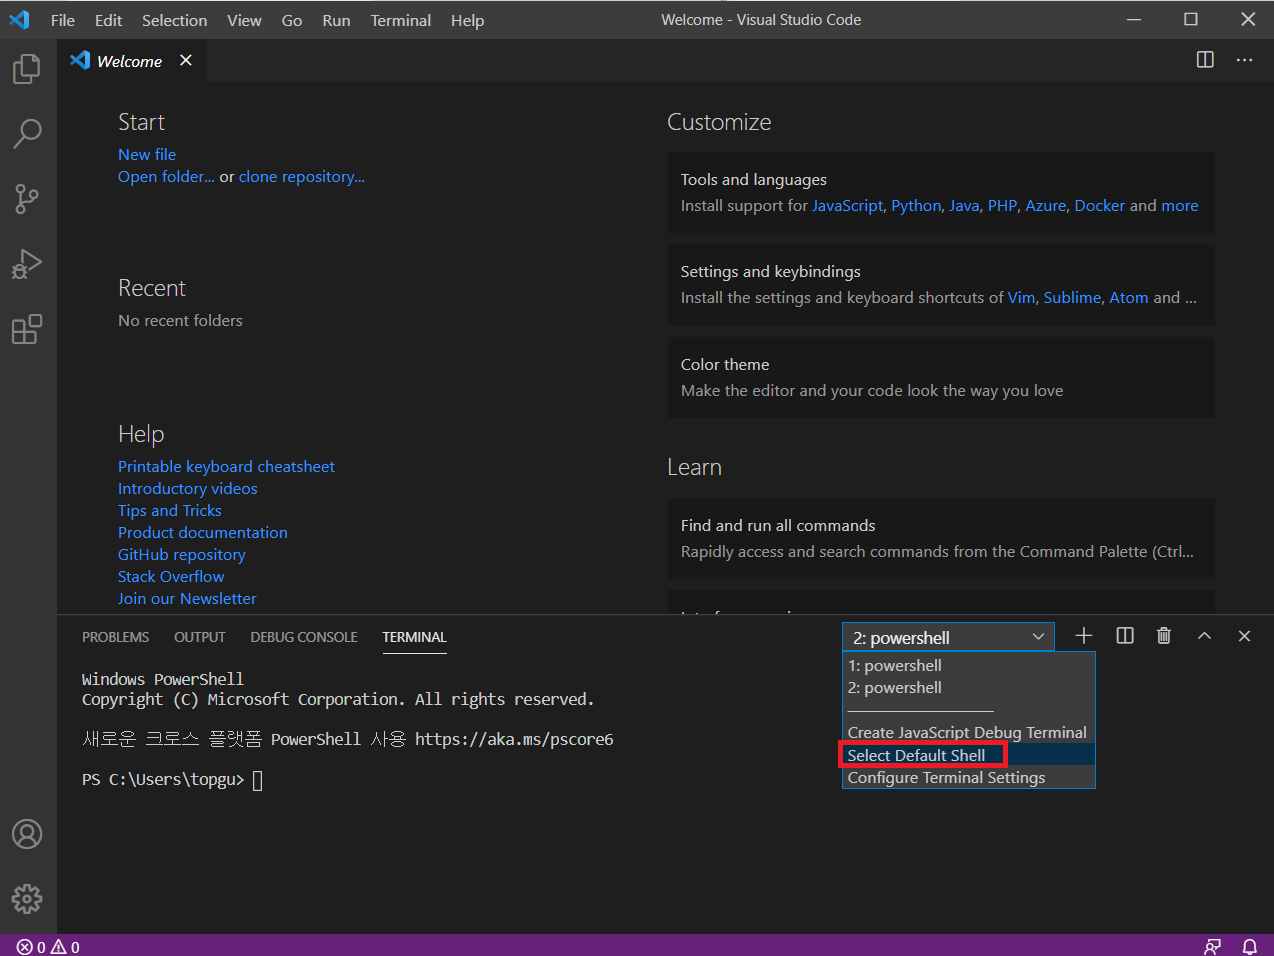Viewport: 1274px width, 956px height.
Task: Click the VS Code logo in title bar
Action: pos(20,20)
